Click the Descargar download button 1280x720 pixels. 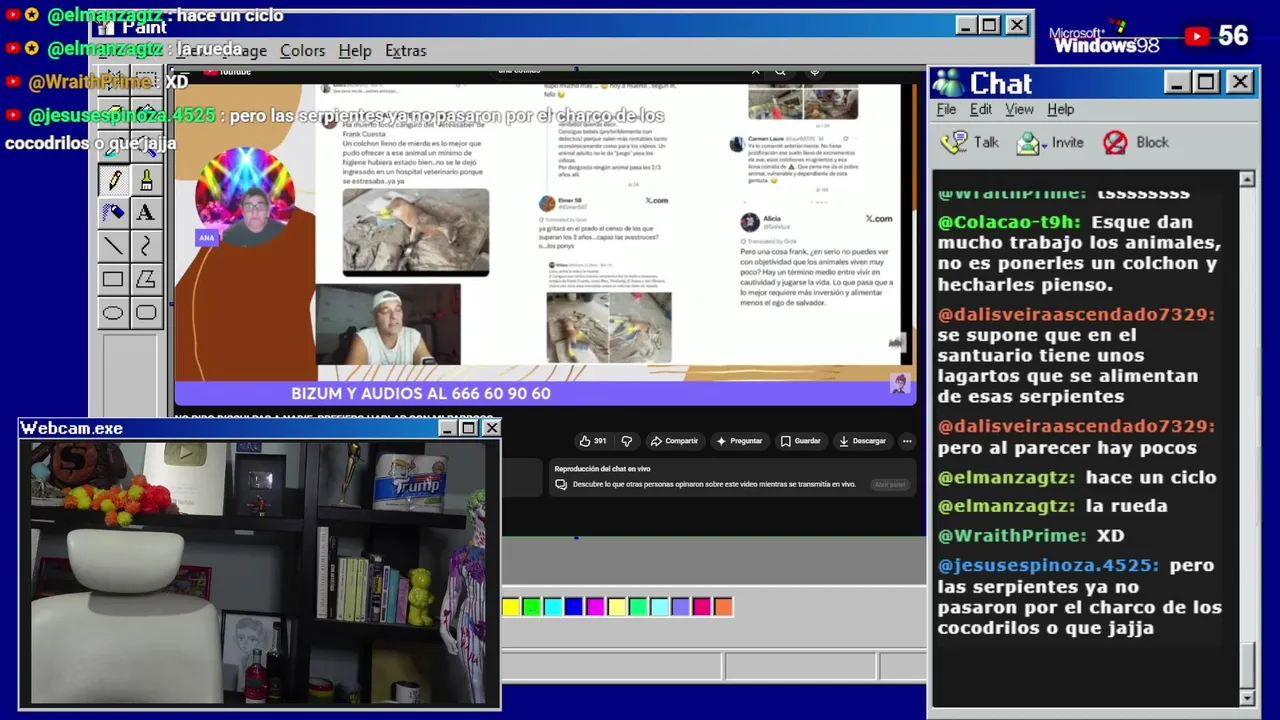862,441
